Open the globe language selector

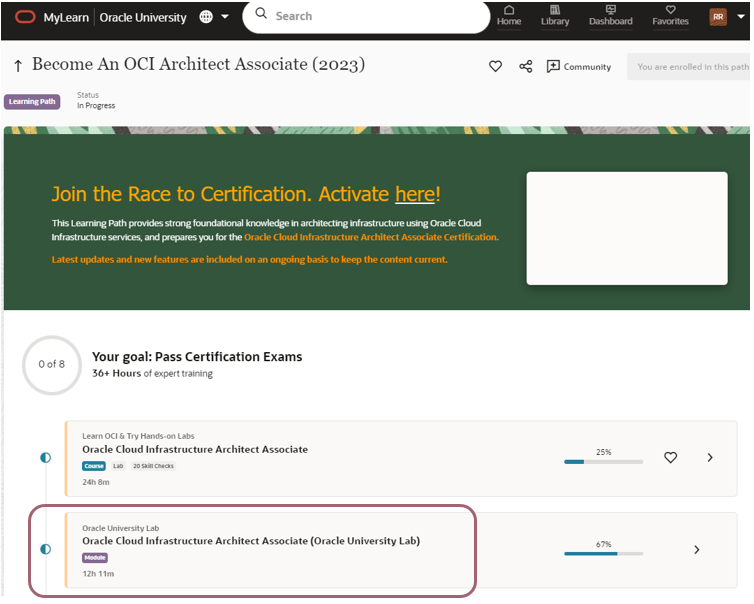point(207,17)
